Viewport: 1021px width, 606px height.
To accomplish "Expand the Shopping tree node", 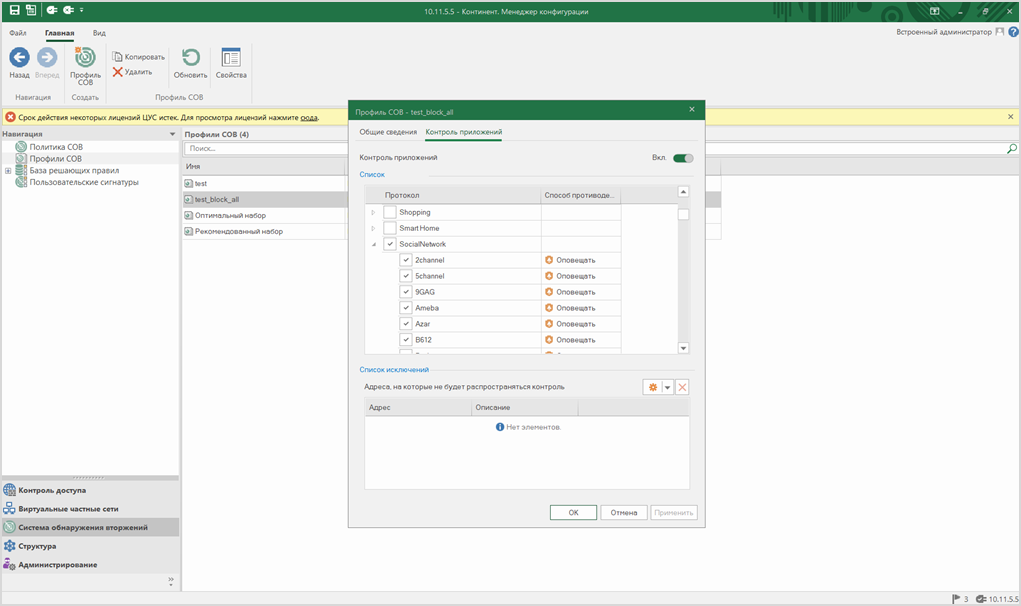I will click(374, 212).
